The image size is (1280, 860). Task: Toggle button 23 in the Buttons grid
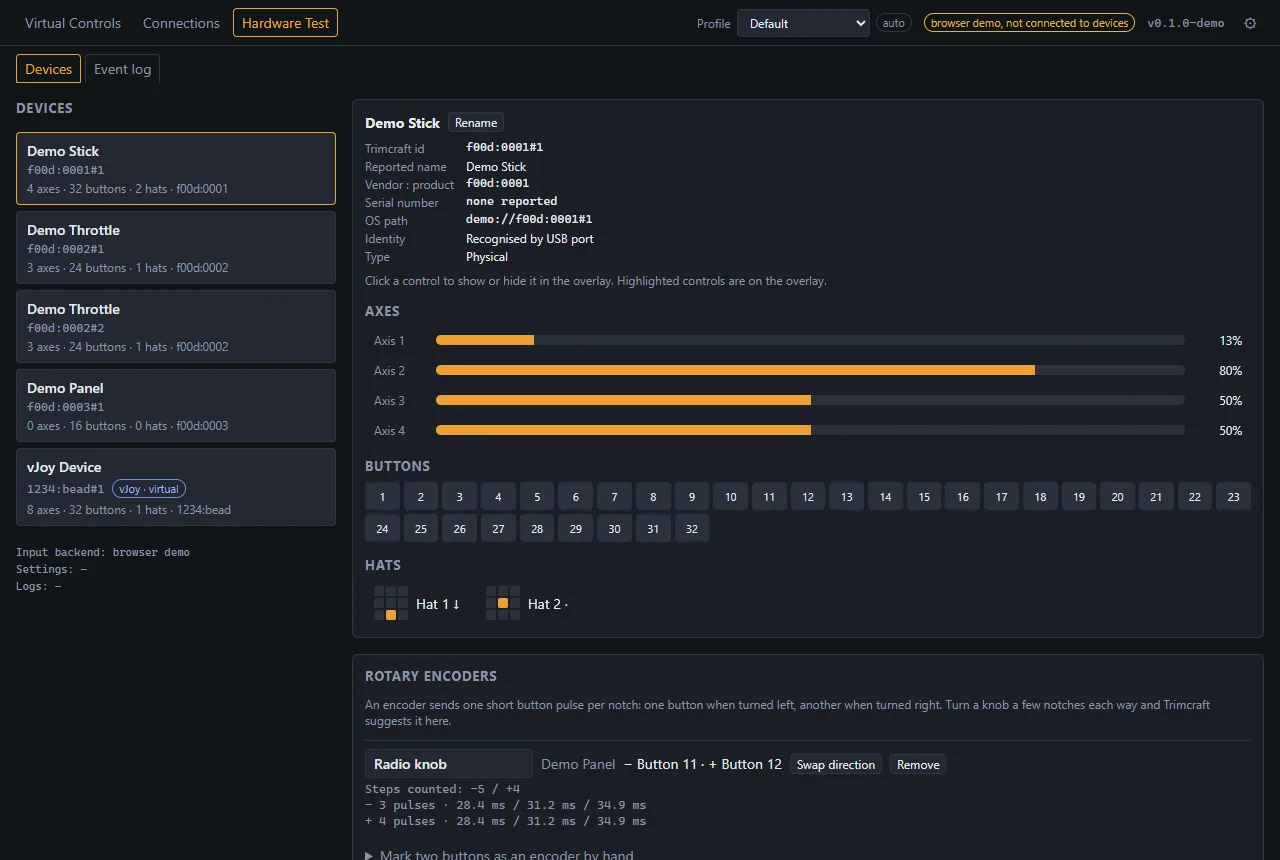tap(1234, 497)
